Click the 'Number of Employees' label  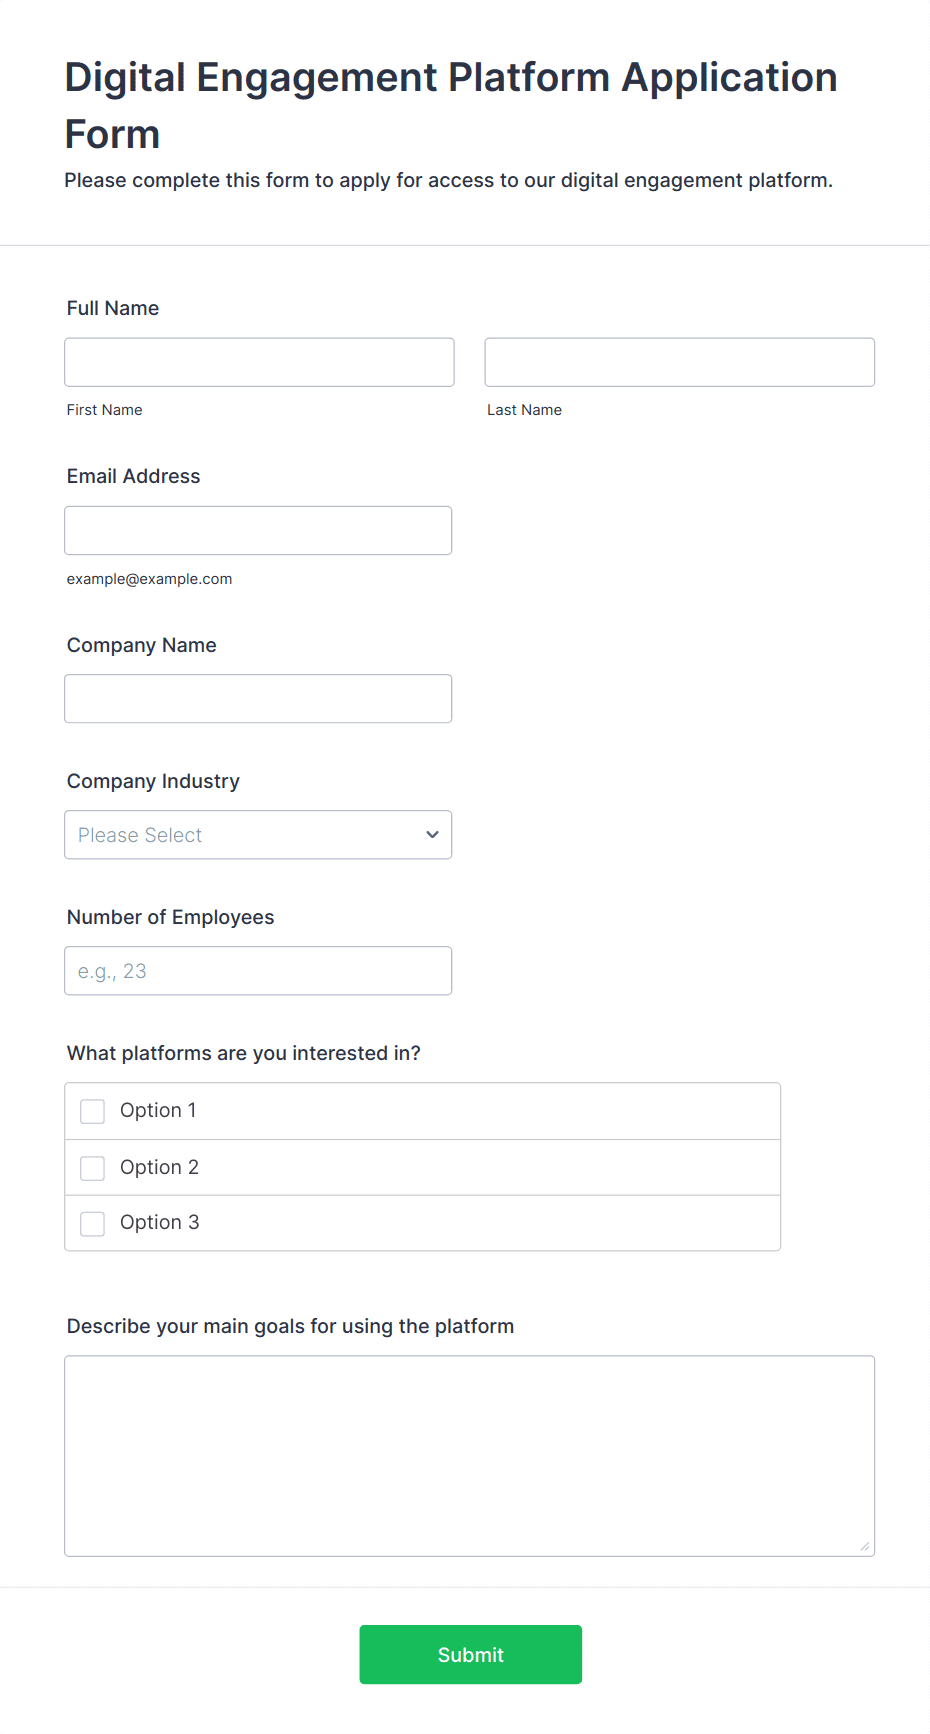(x=170, y=917)
